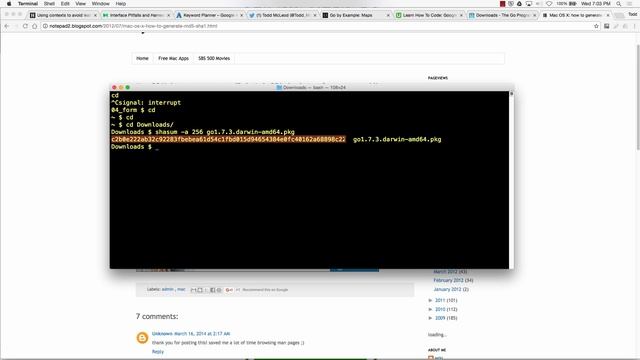
Task: Click the Share to Pinterest icon
Action: click(219, 290)
